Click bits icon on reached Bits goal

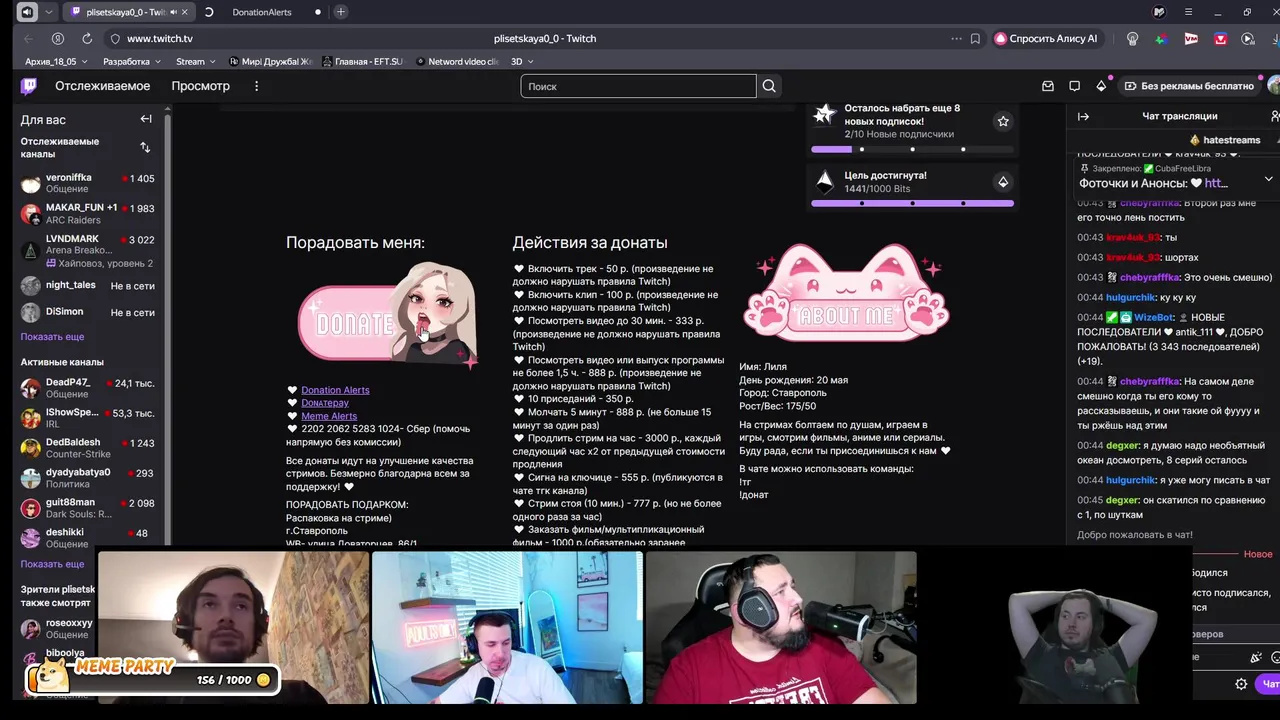[1003, 181]
